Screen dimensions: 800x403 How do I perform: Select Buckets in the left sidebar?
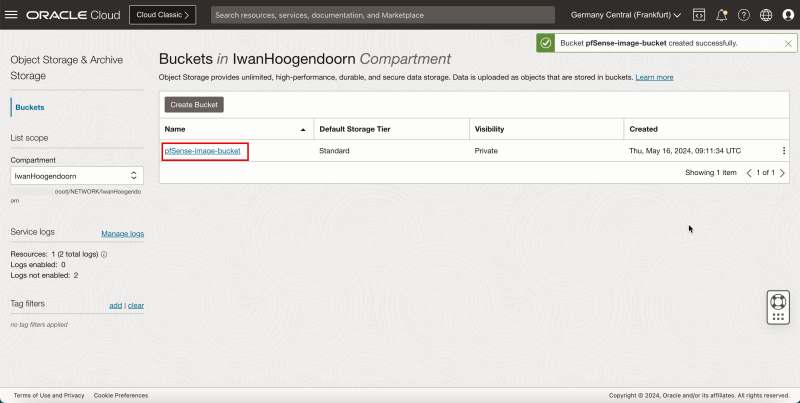[29, 107]
